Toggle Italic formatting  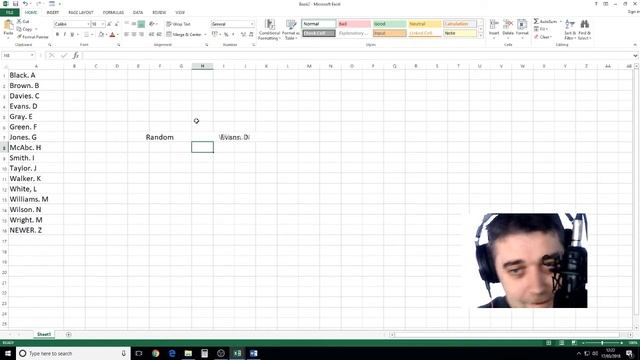64,35
